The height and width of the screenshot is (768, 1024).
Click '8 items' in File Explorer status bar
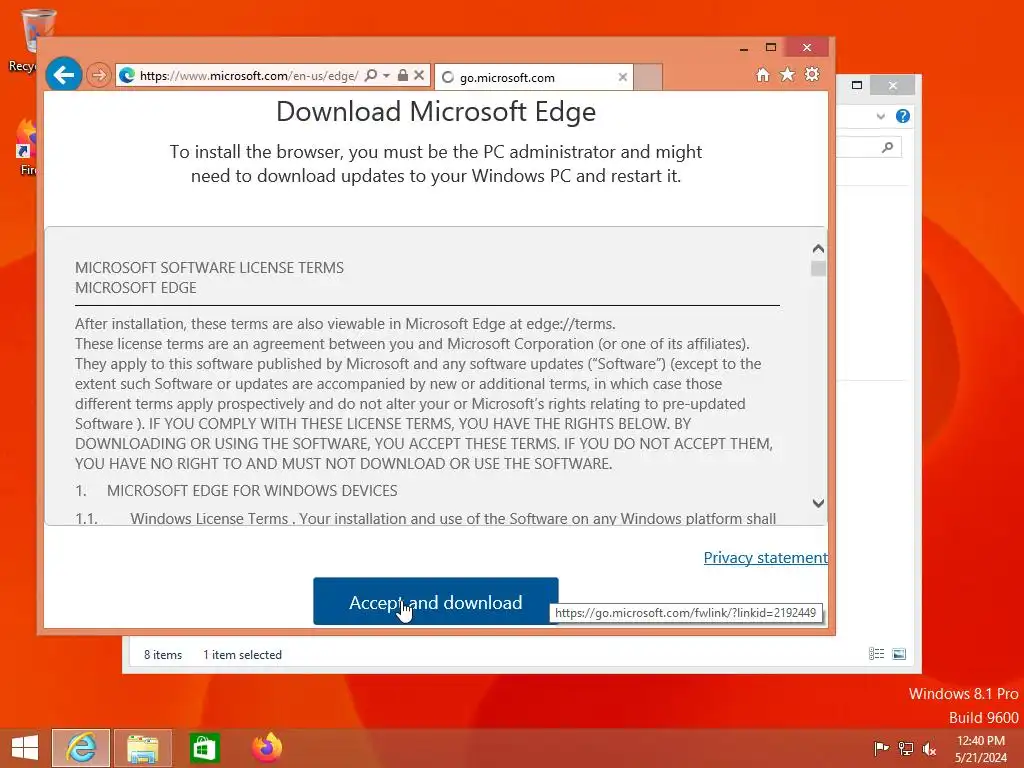click(x=163, y=654)
